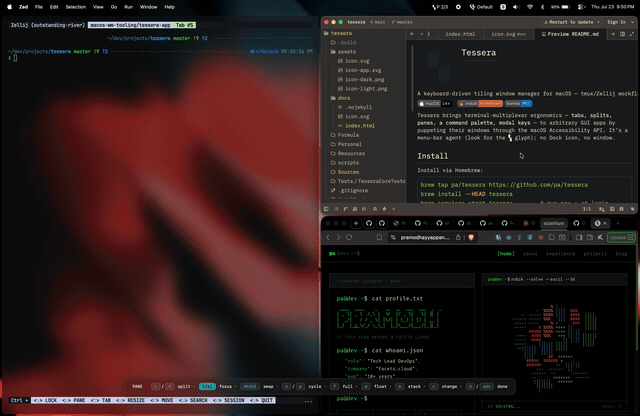Open the Window menu
Screen dimensions: 640x416
click(149, 7)
